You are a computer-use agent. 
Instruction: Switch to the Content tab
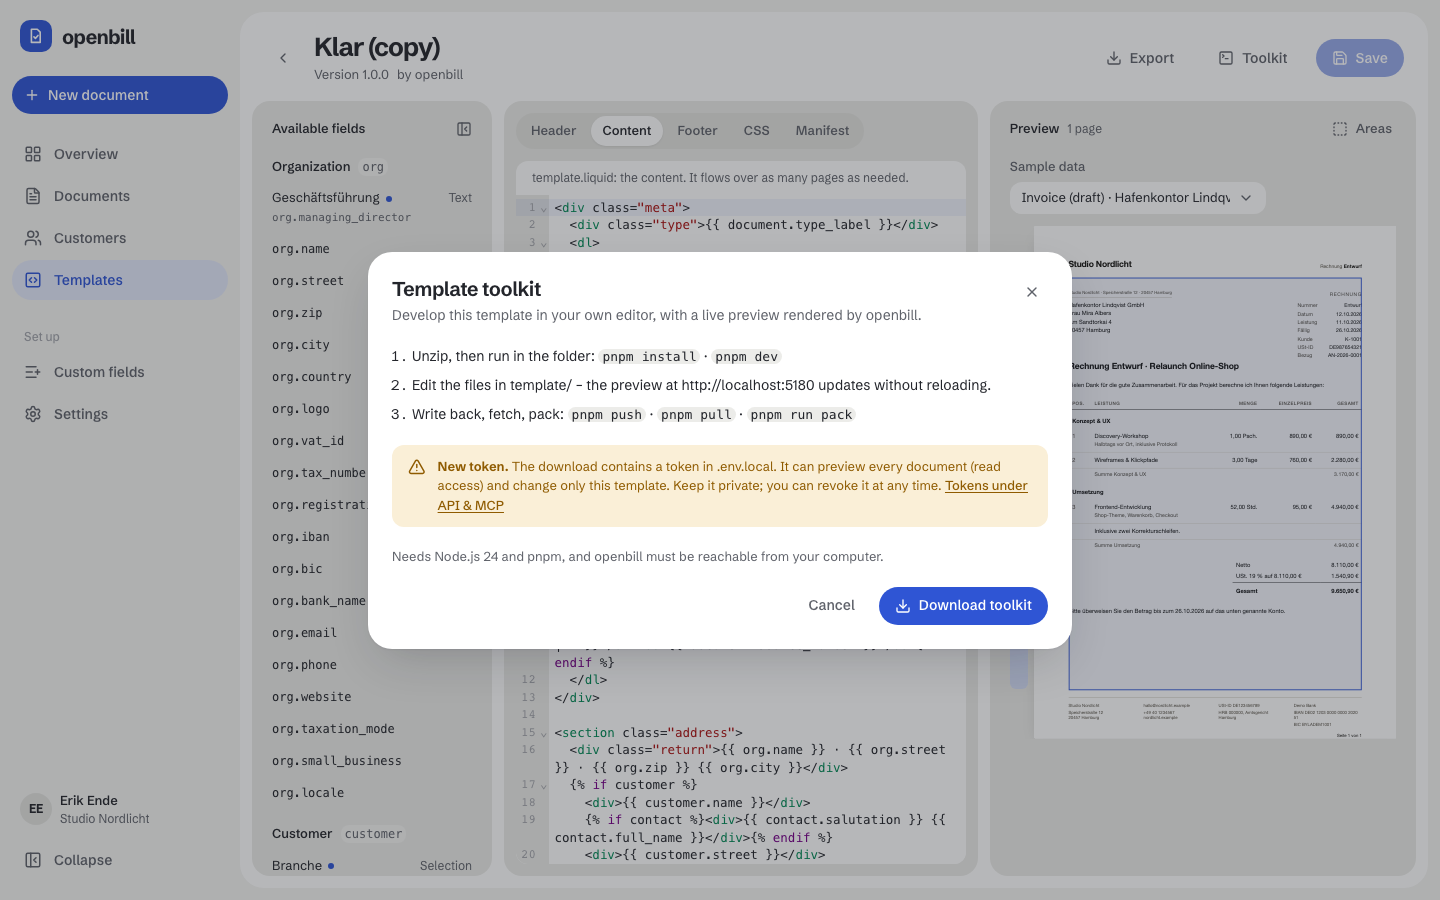(627, 131)
